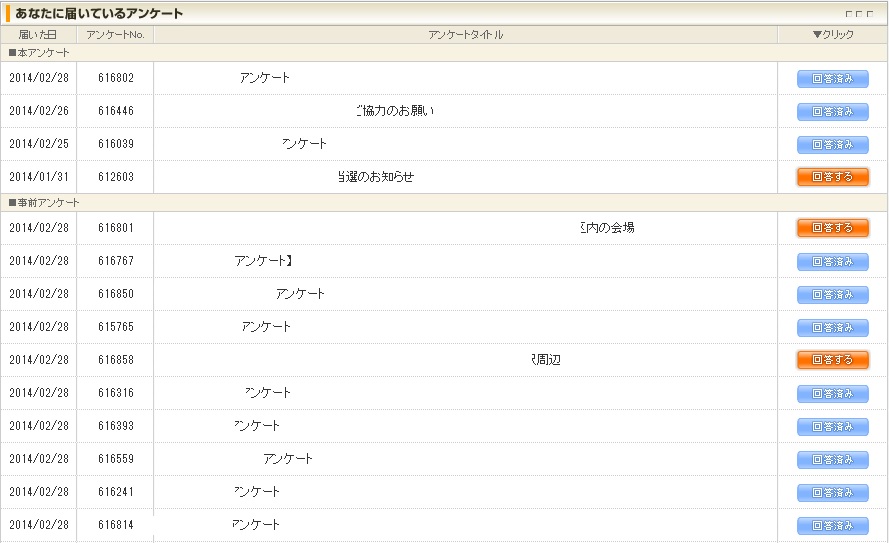
Task: Click survey number 616814
Action: click(x=116, y=524)
